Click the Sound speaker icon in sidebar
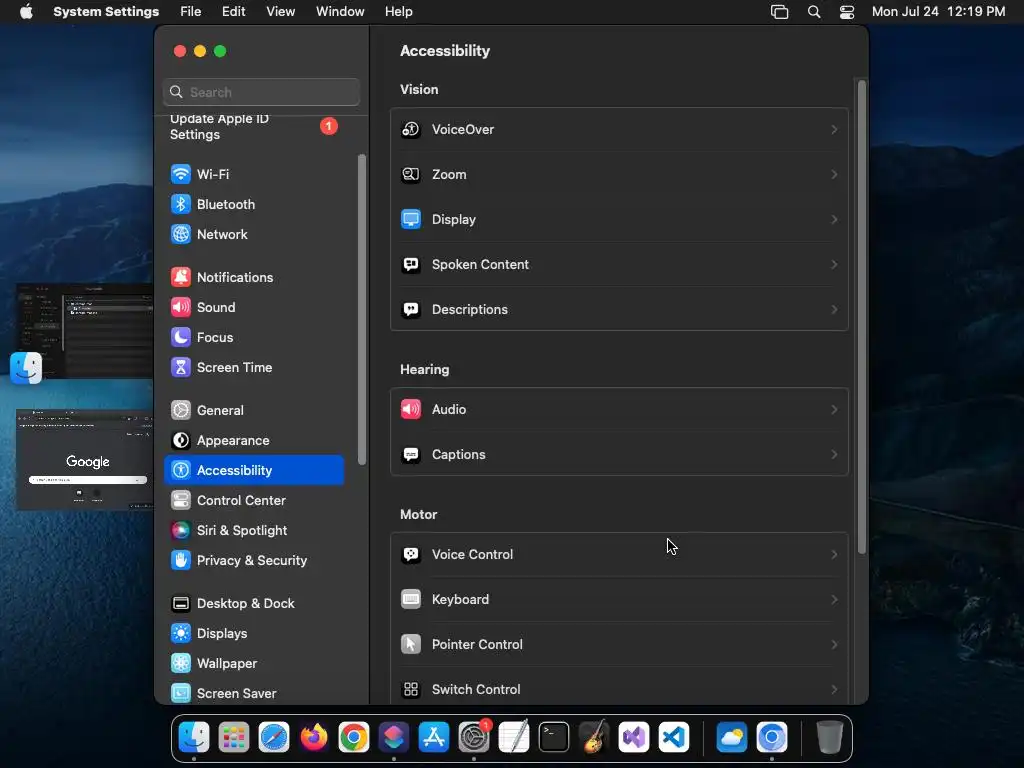This screenshot has width=1024, height=768. [181, 308]
